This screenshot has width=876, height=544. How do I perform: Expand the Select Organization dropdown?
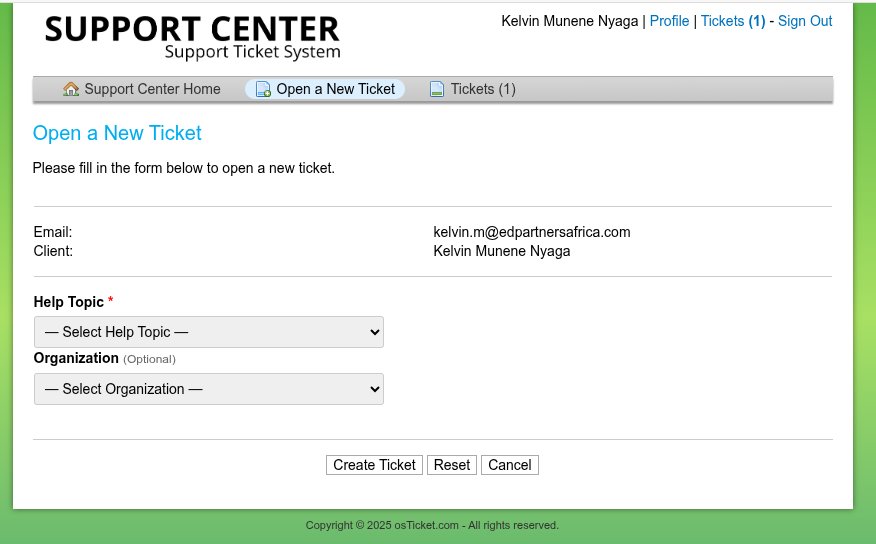(209, 389)
